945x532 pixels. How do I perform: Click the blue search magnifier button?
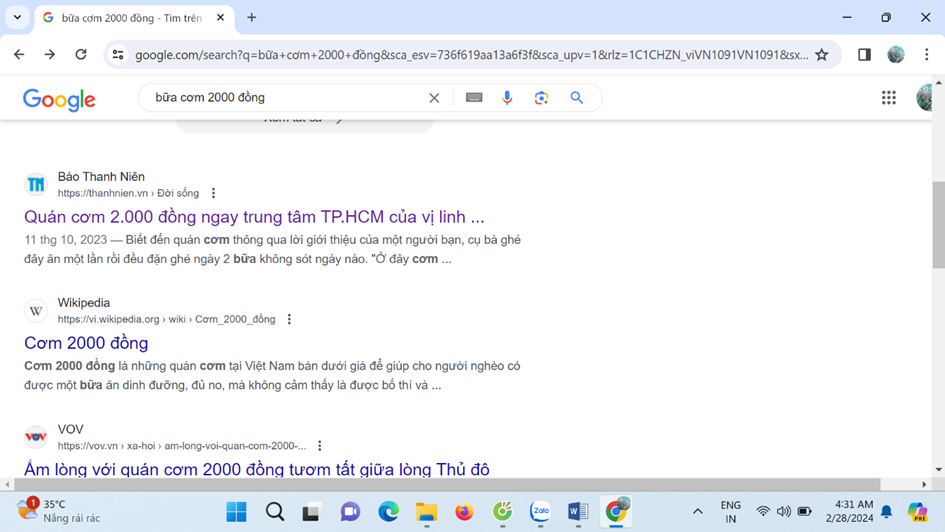(x=577, y=98)
